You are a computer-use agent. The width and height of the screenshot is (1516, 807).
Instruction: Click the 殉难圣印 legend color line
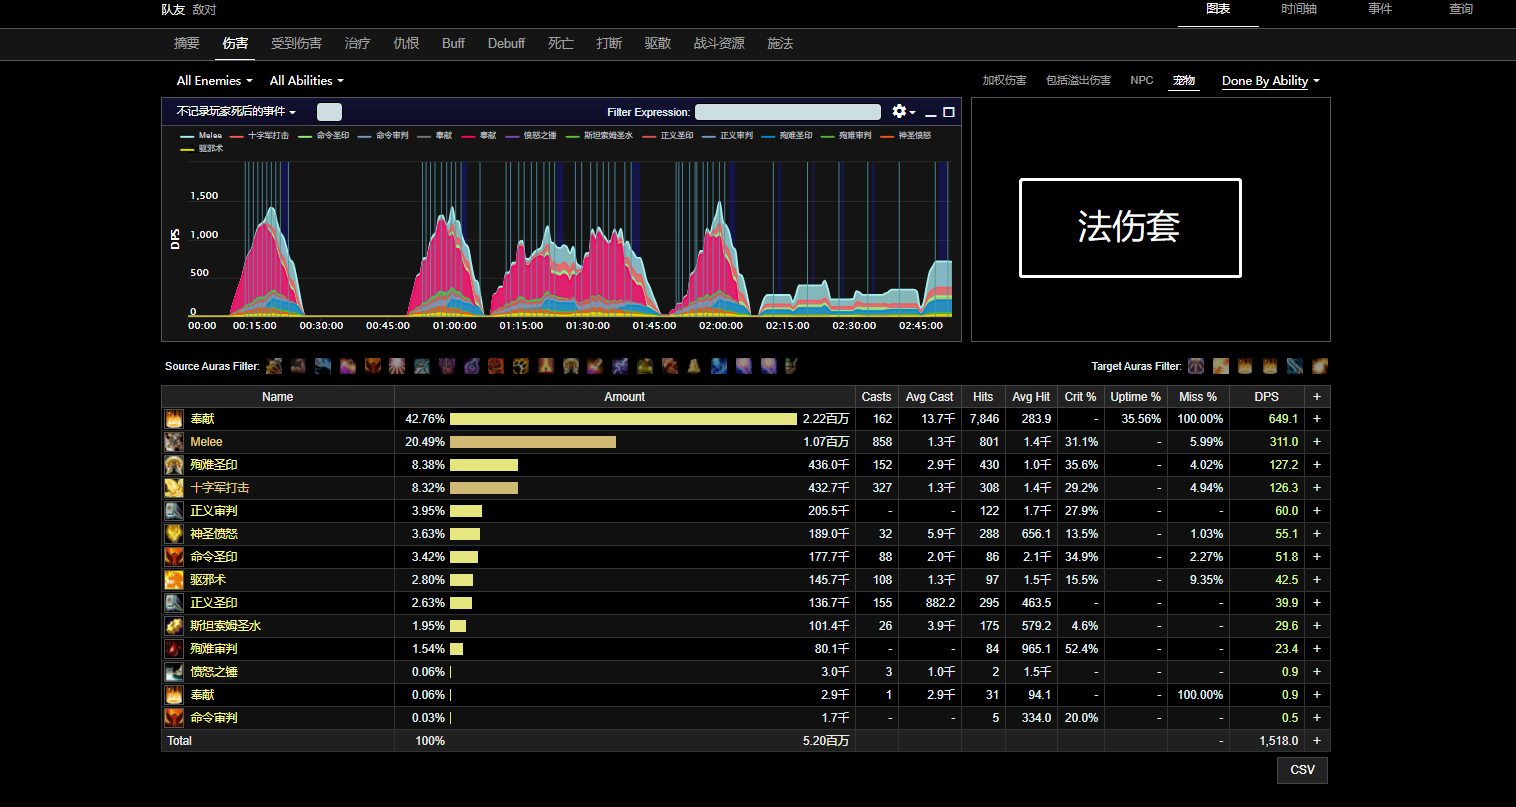[767, 136]
